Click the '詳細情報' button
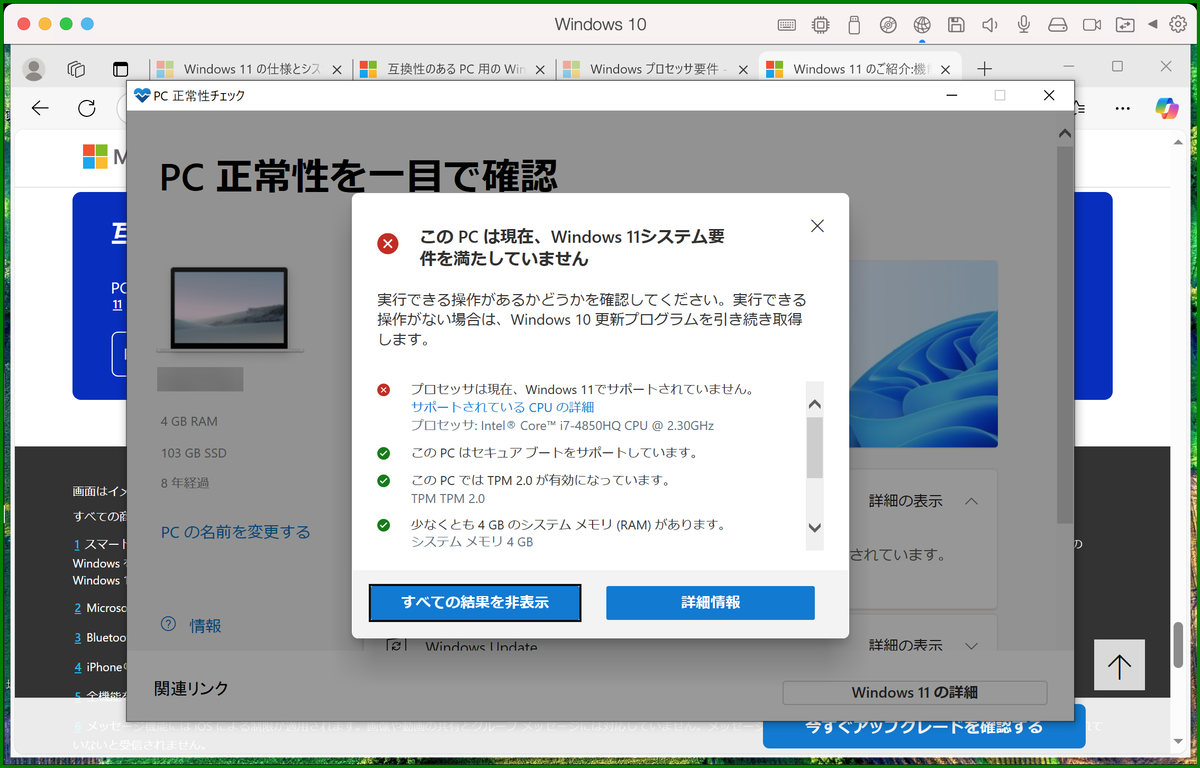 710,603
